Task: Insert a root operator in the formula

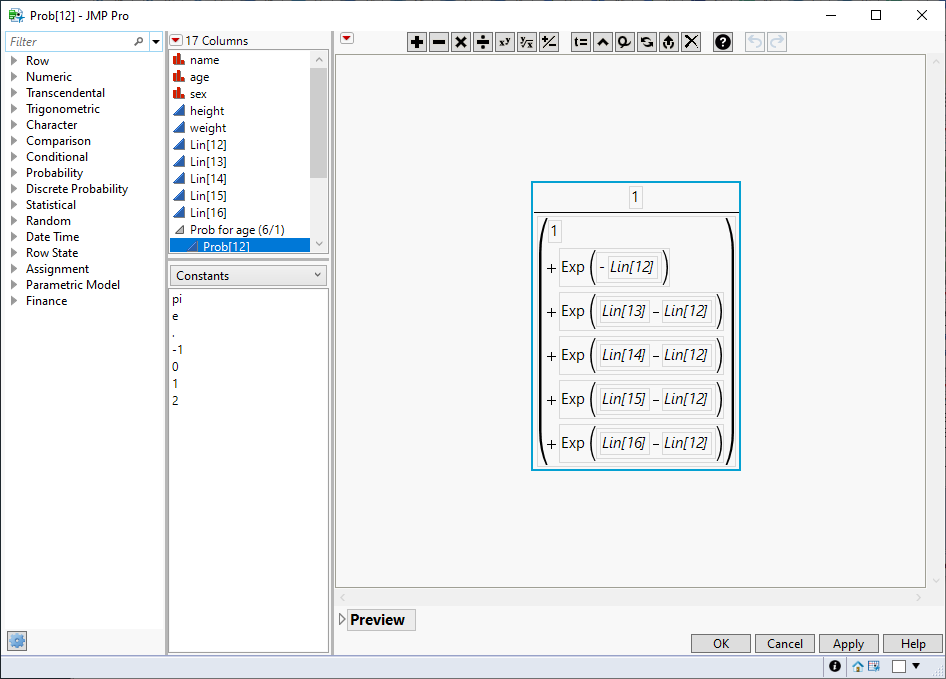Action: [x=527, y=42]
